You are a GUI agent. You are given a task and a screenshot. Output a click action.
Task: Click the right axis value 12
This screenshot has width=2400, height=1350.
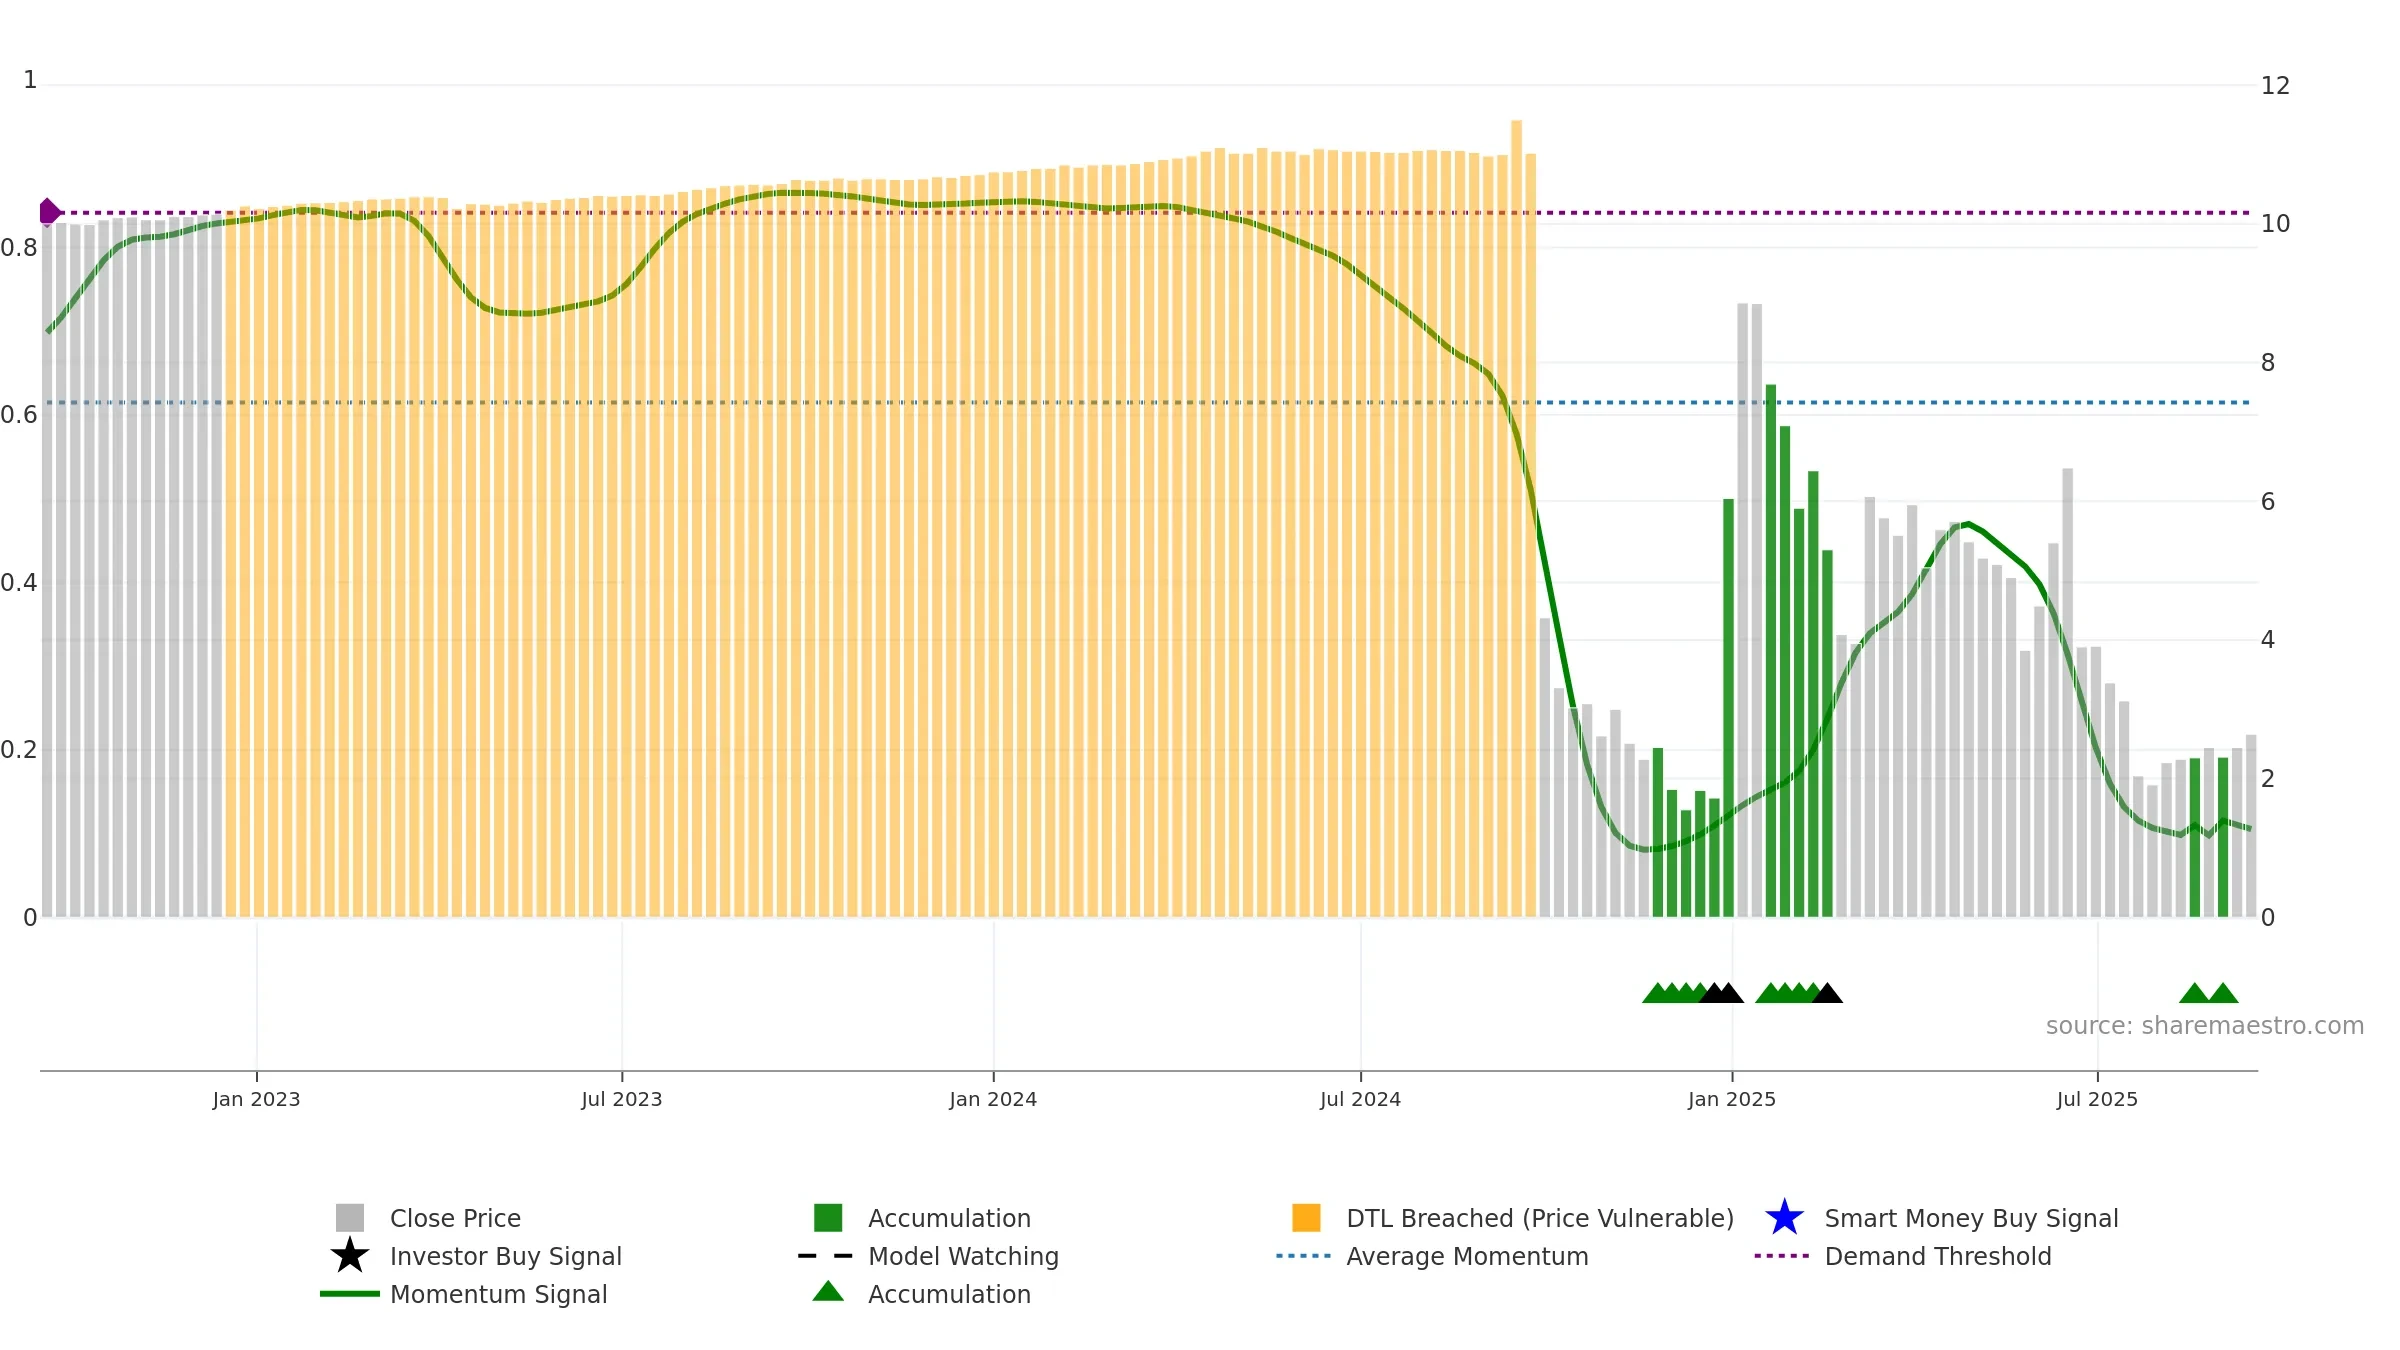pos(2275,86)
